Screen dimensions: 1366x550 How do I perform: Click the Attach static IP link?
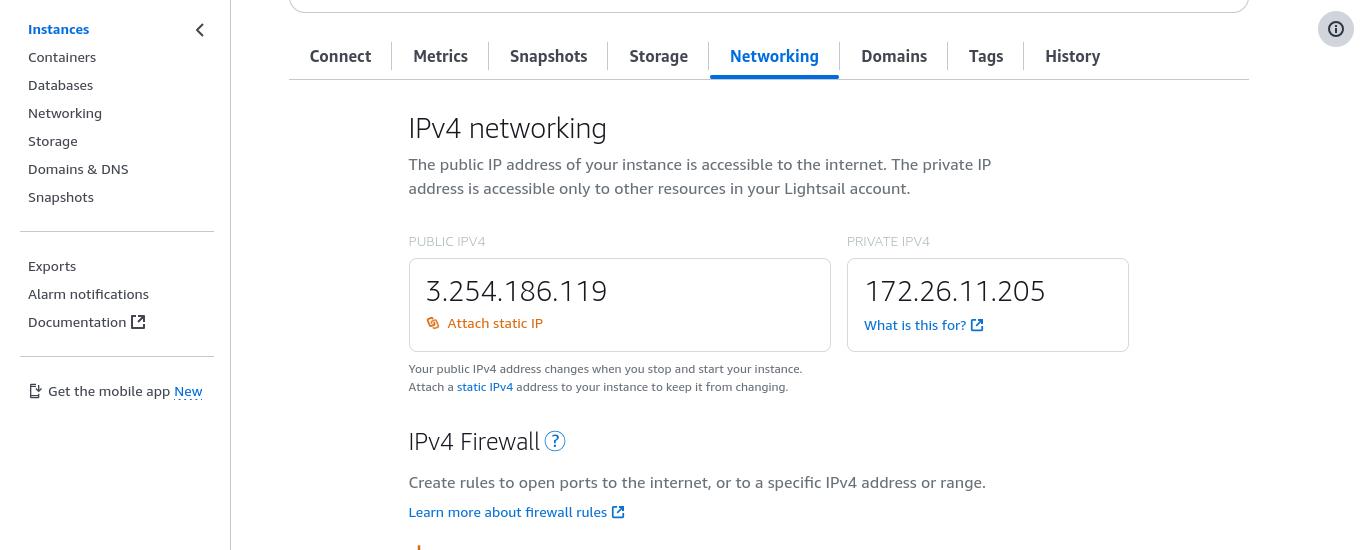(495, 323)
